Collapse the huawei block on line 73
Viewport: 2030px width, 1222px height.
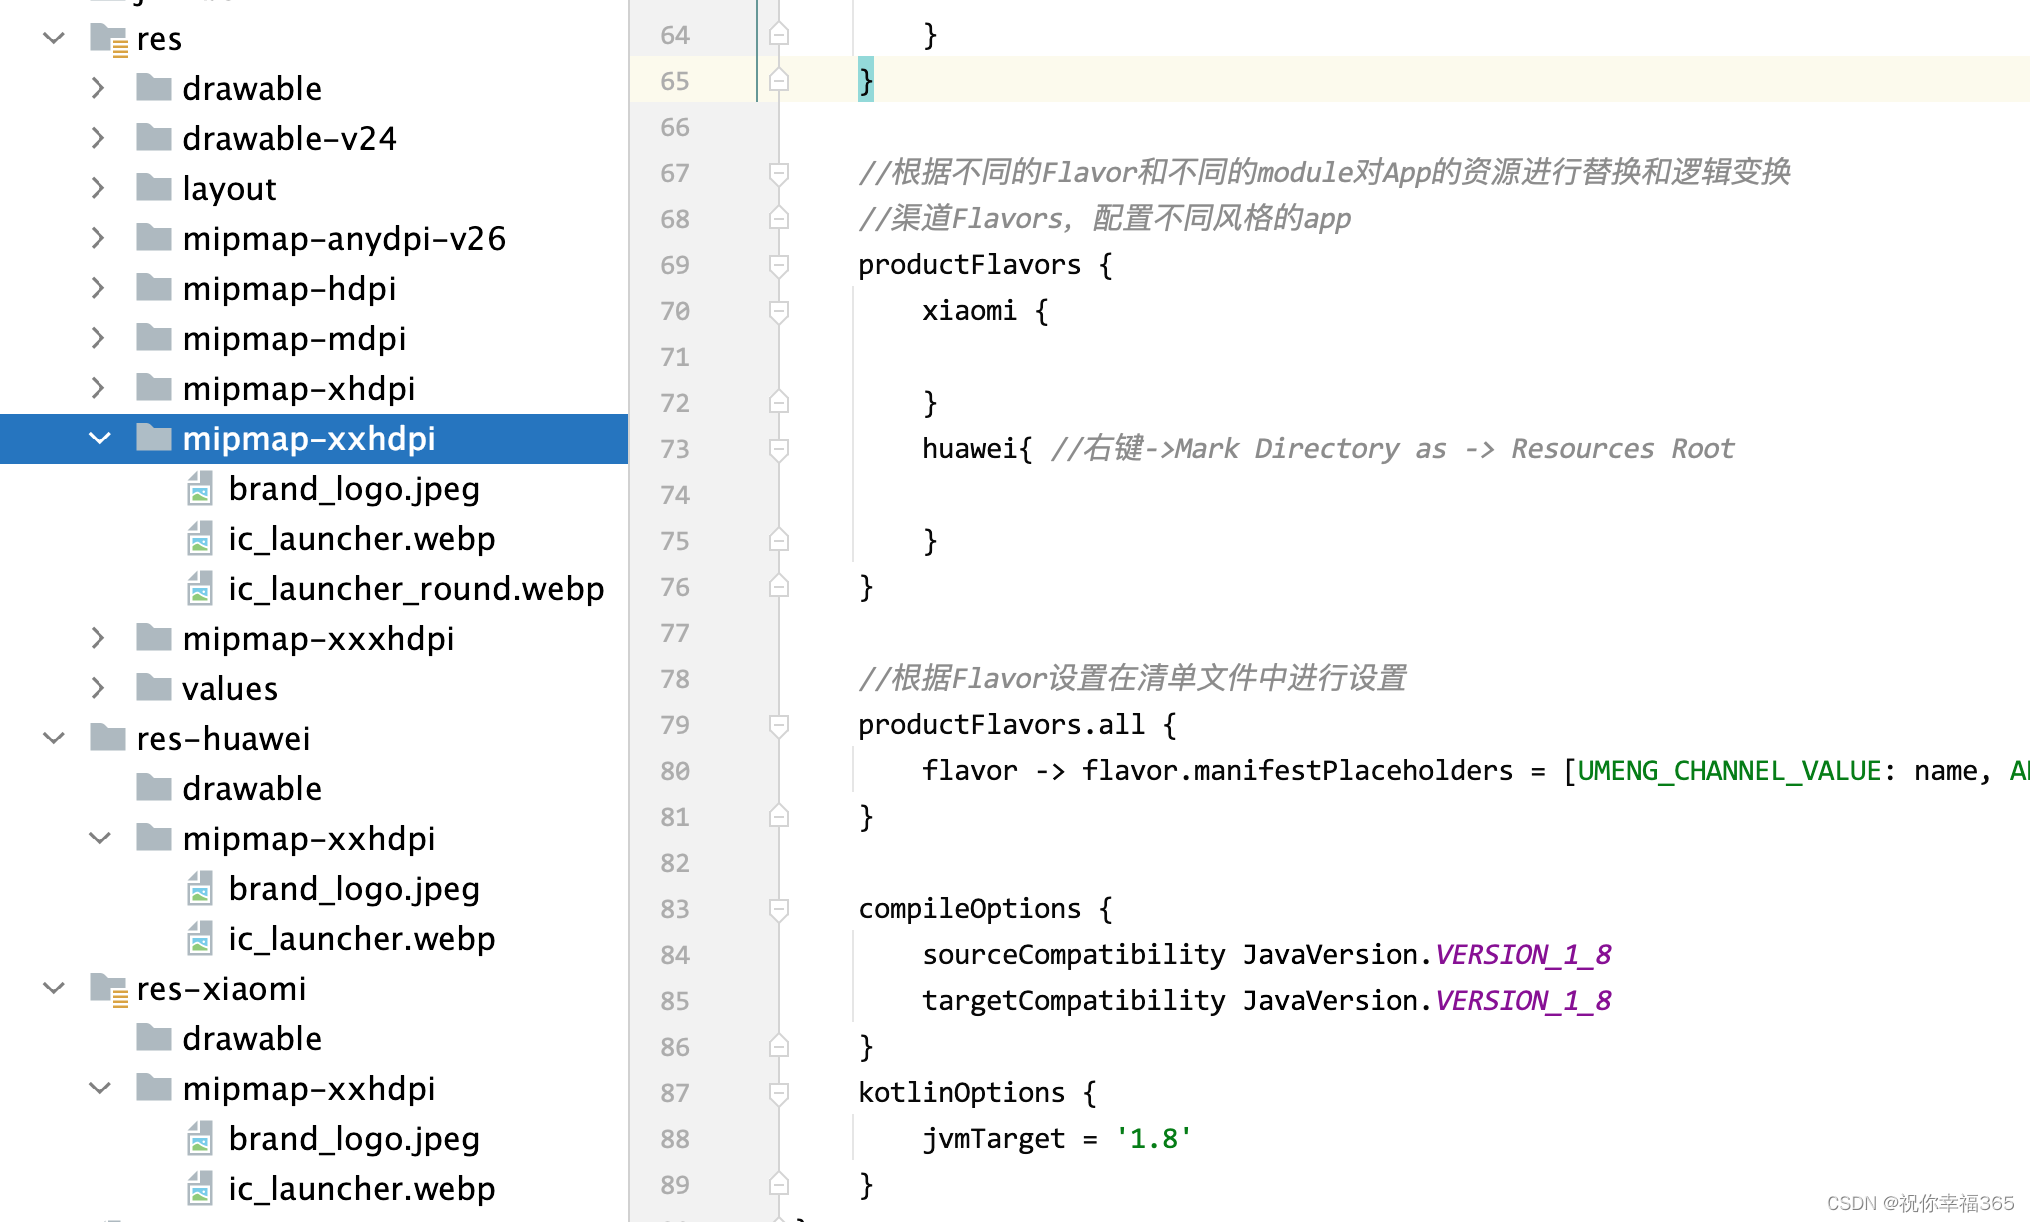click(779, 449)
